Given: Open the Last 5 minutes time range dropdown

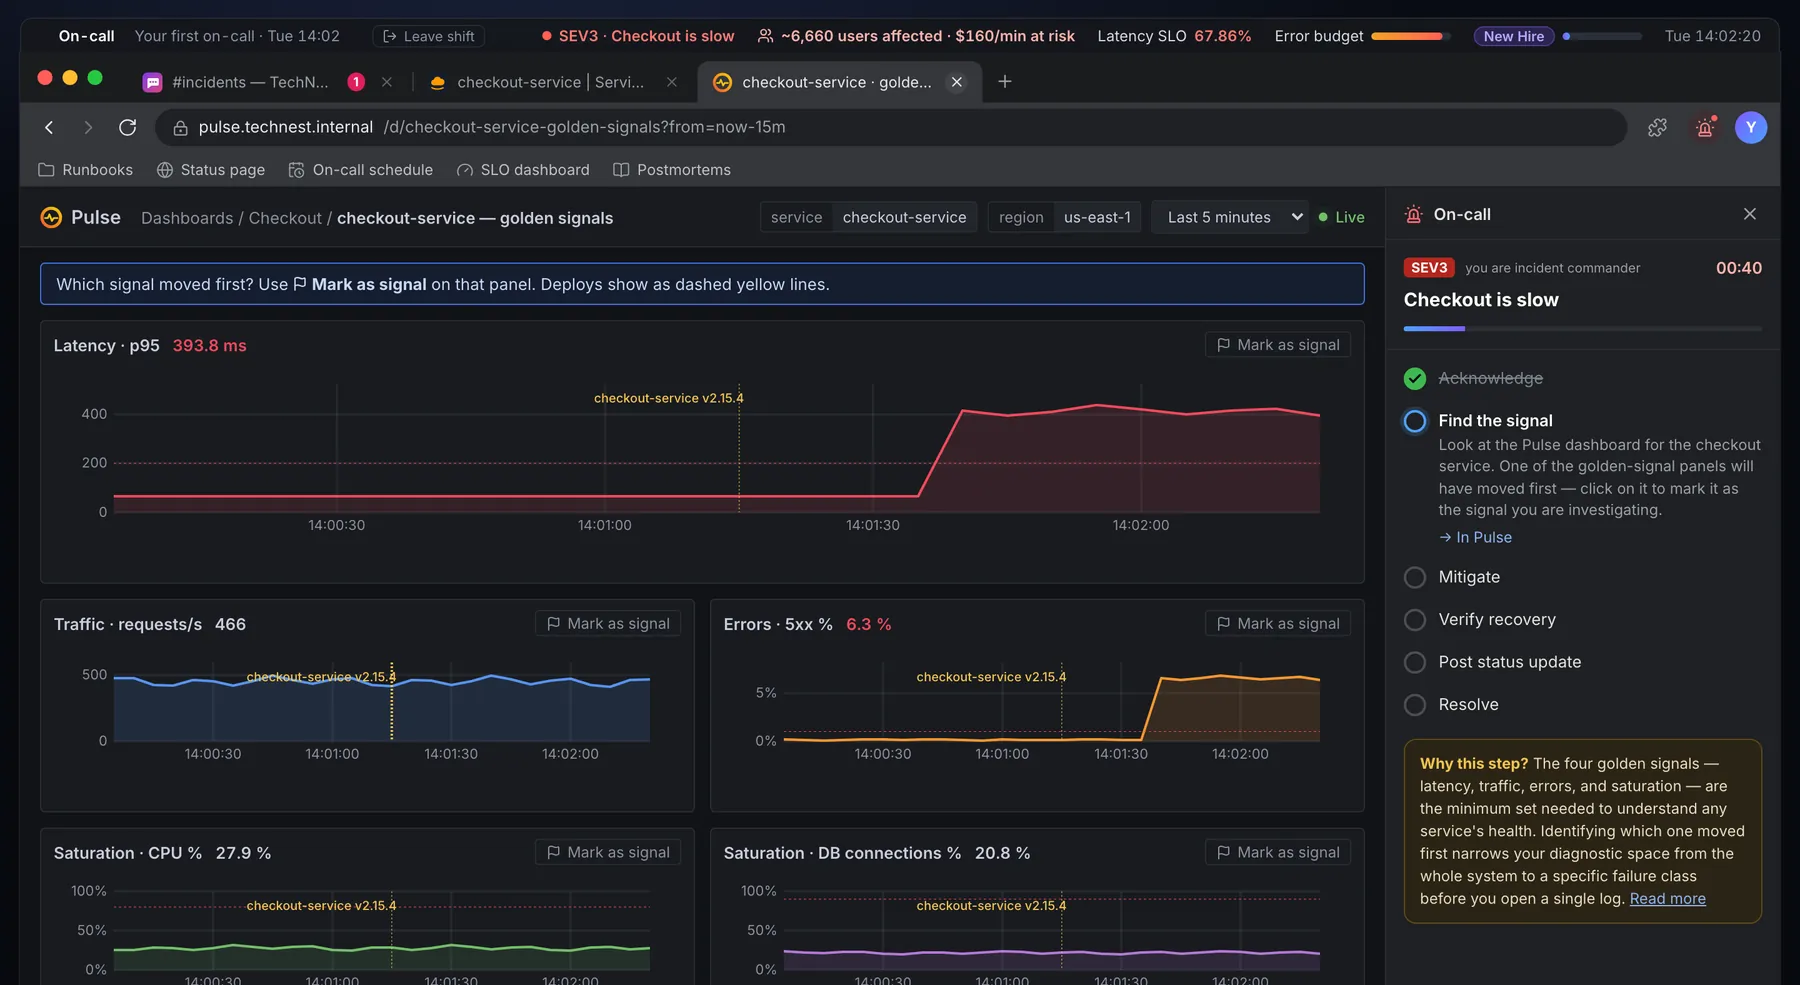Looking at the screenshot, I should coord(1229,217).
